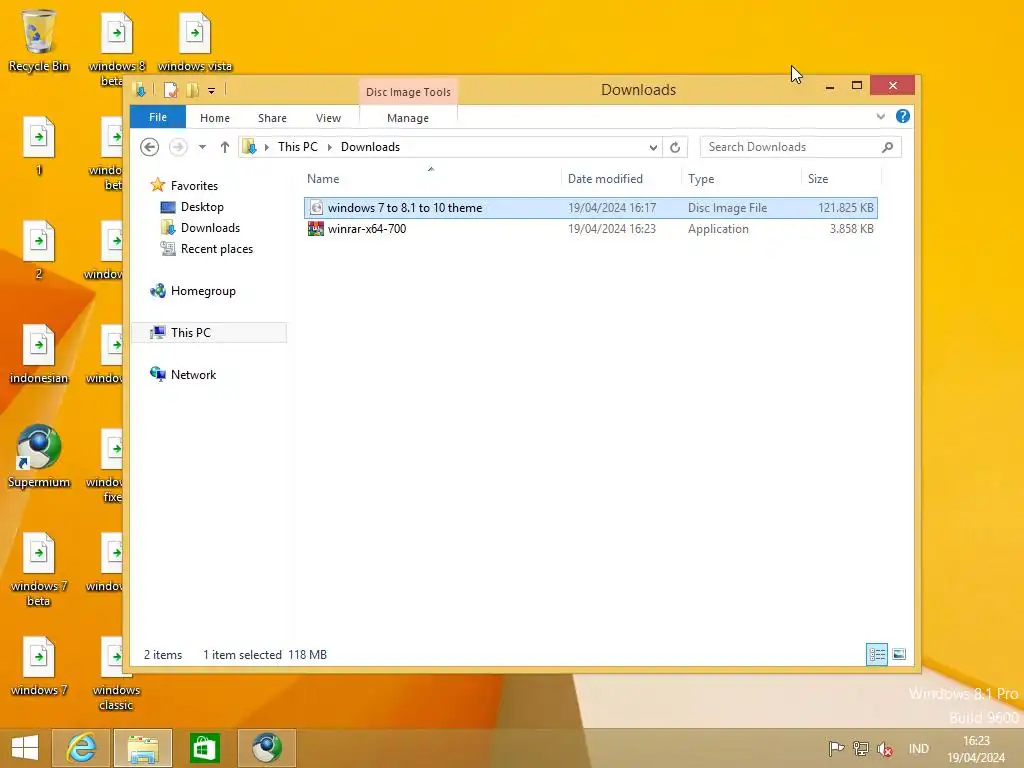Select the indonesian desktop file icon
The width and height of the screenshot is (1024, 768).
pyautogui.click(x=39, y=353)
